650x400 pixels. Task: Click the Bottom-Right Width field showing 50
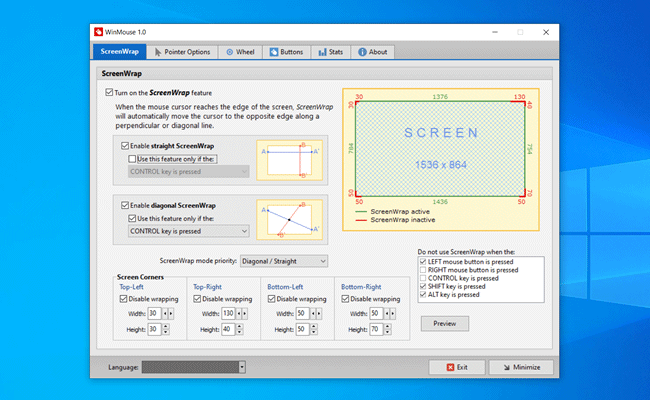[x=376, y=314]
